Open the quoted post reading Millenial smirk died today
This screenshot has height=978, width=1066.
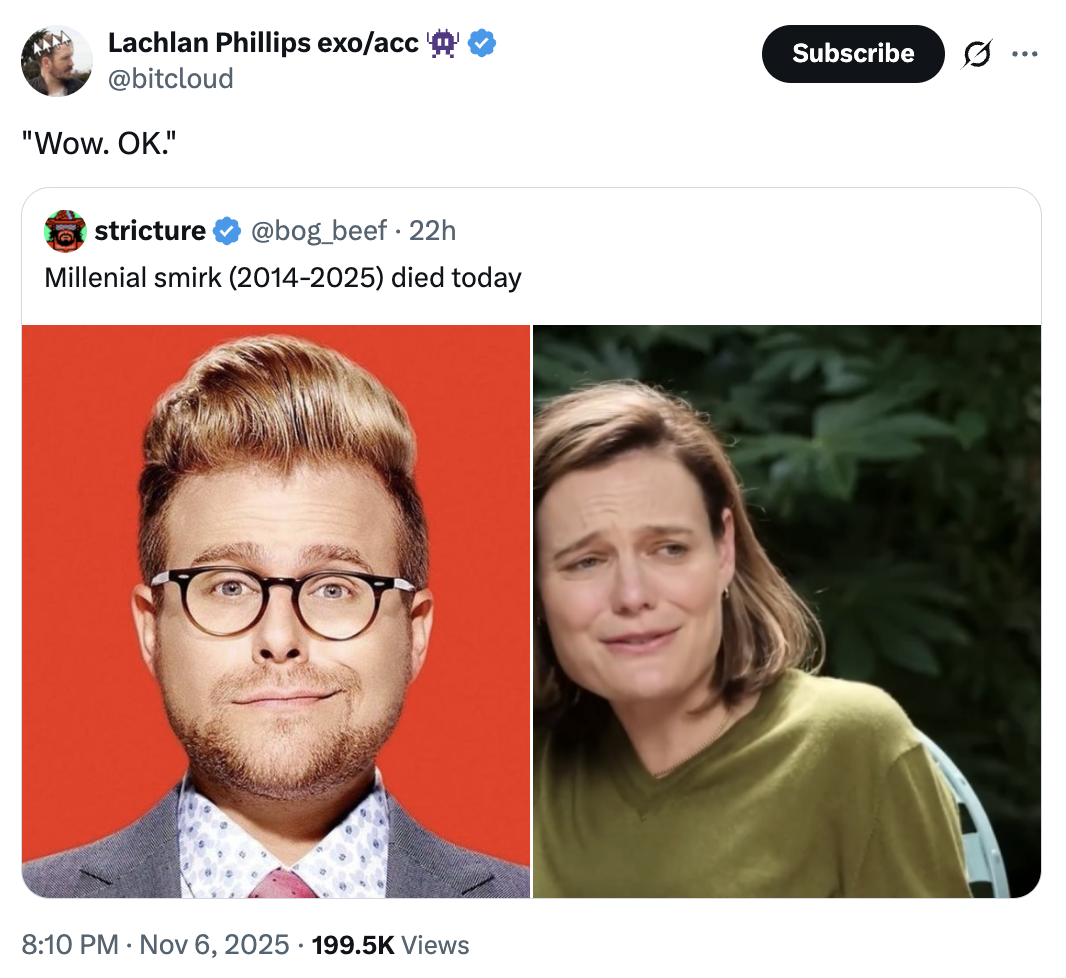[x=282, y=278]
